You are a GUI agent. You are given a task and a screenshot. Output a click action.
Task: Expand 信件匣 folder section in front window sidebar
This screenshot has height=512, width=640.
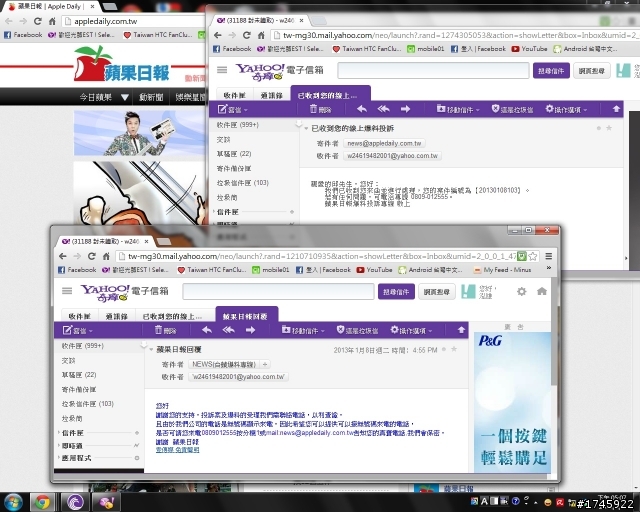pyautogui.click(x=60, y=432)
